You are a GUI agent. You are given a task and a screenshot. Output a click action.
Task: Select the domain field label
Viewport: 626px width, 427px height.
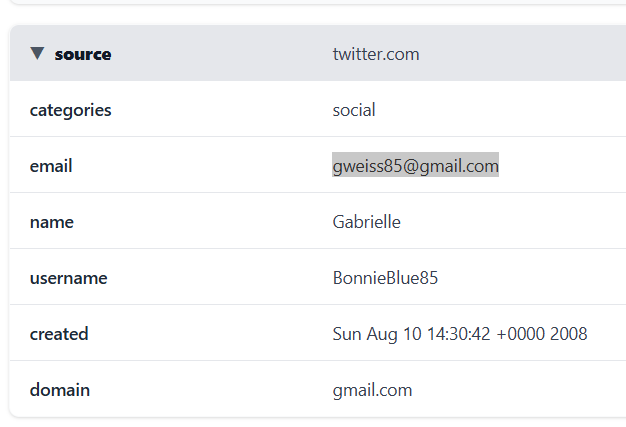tap(59, 390)
